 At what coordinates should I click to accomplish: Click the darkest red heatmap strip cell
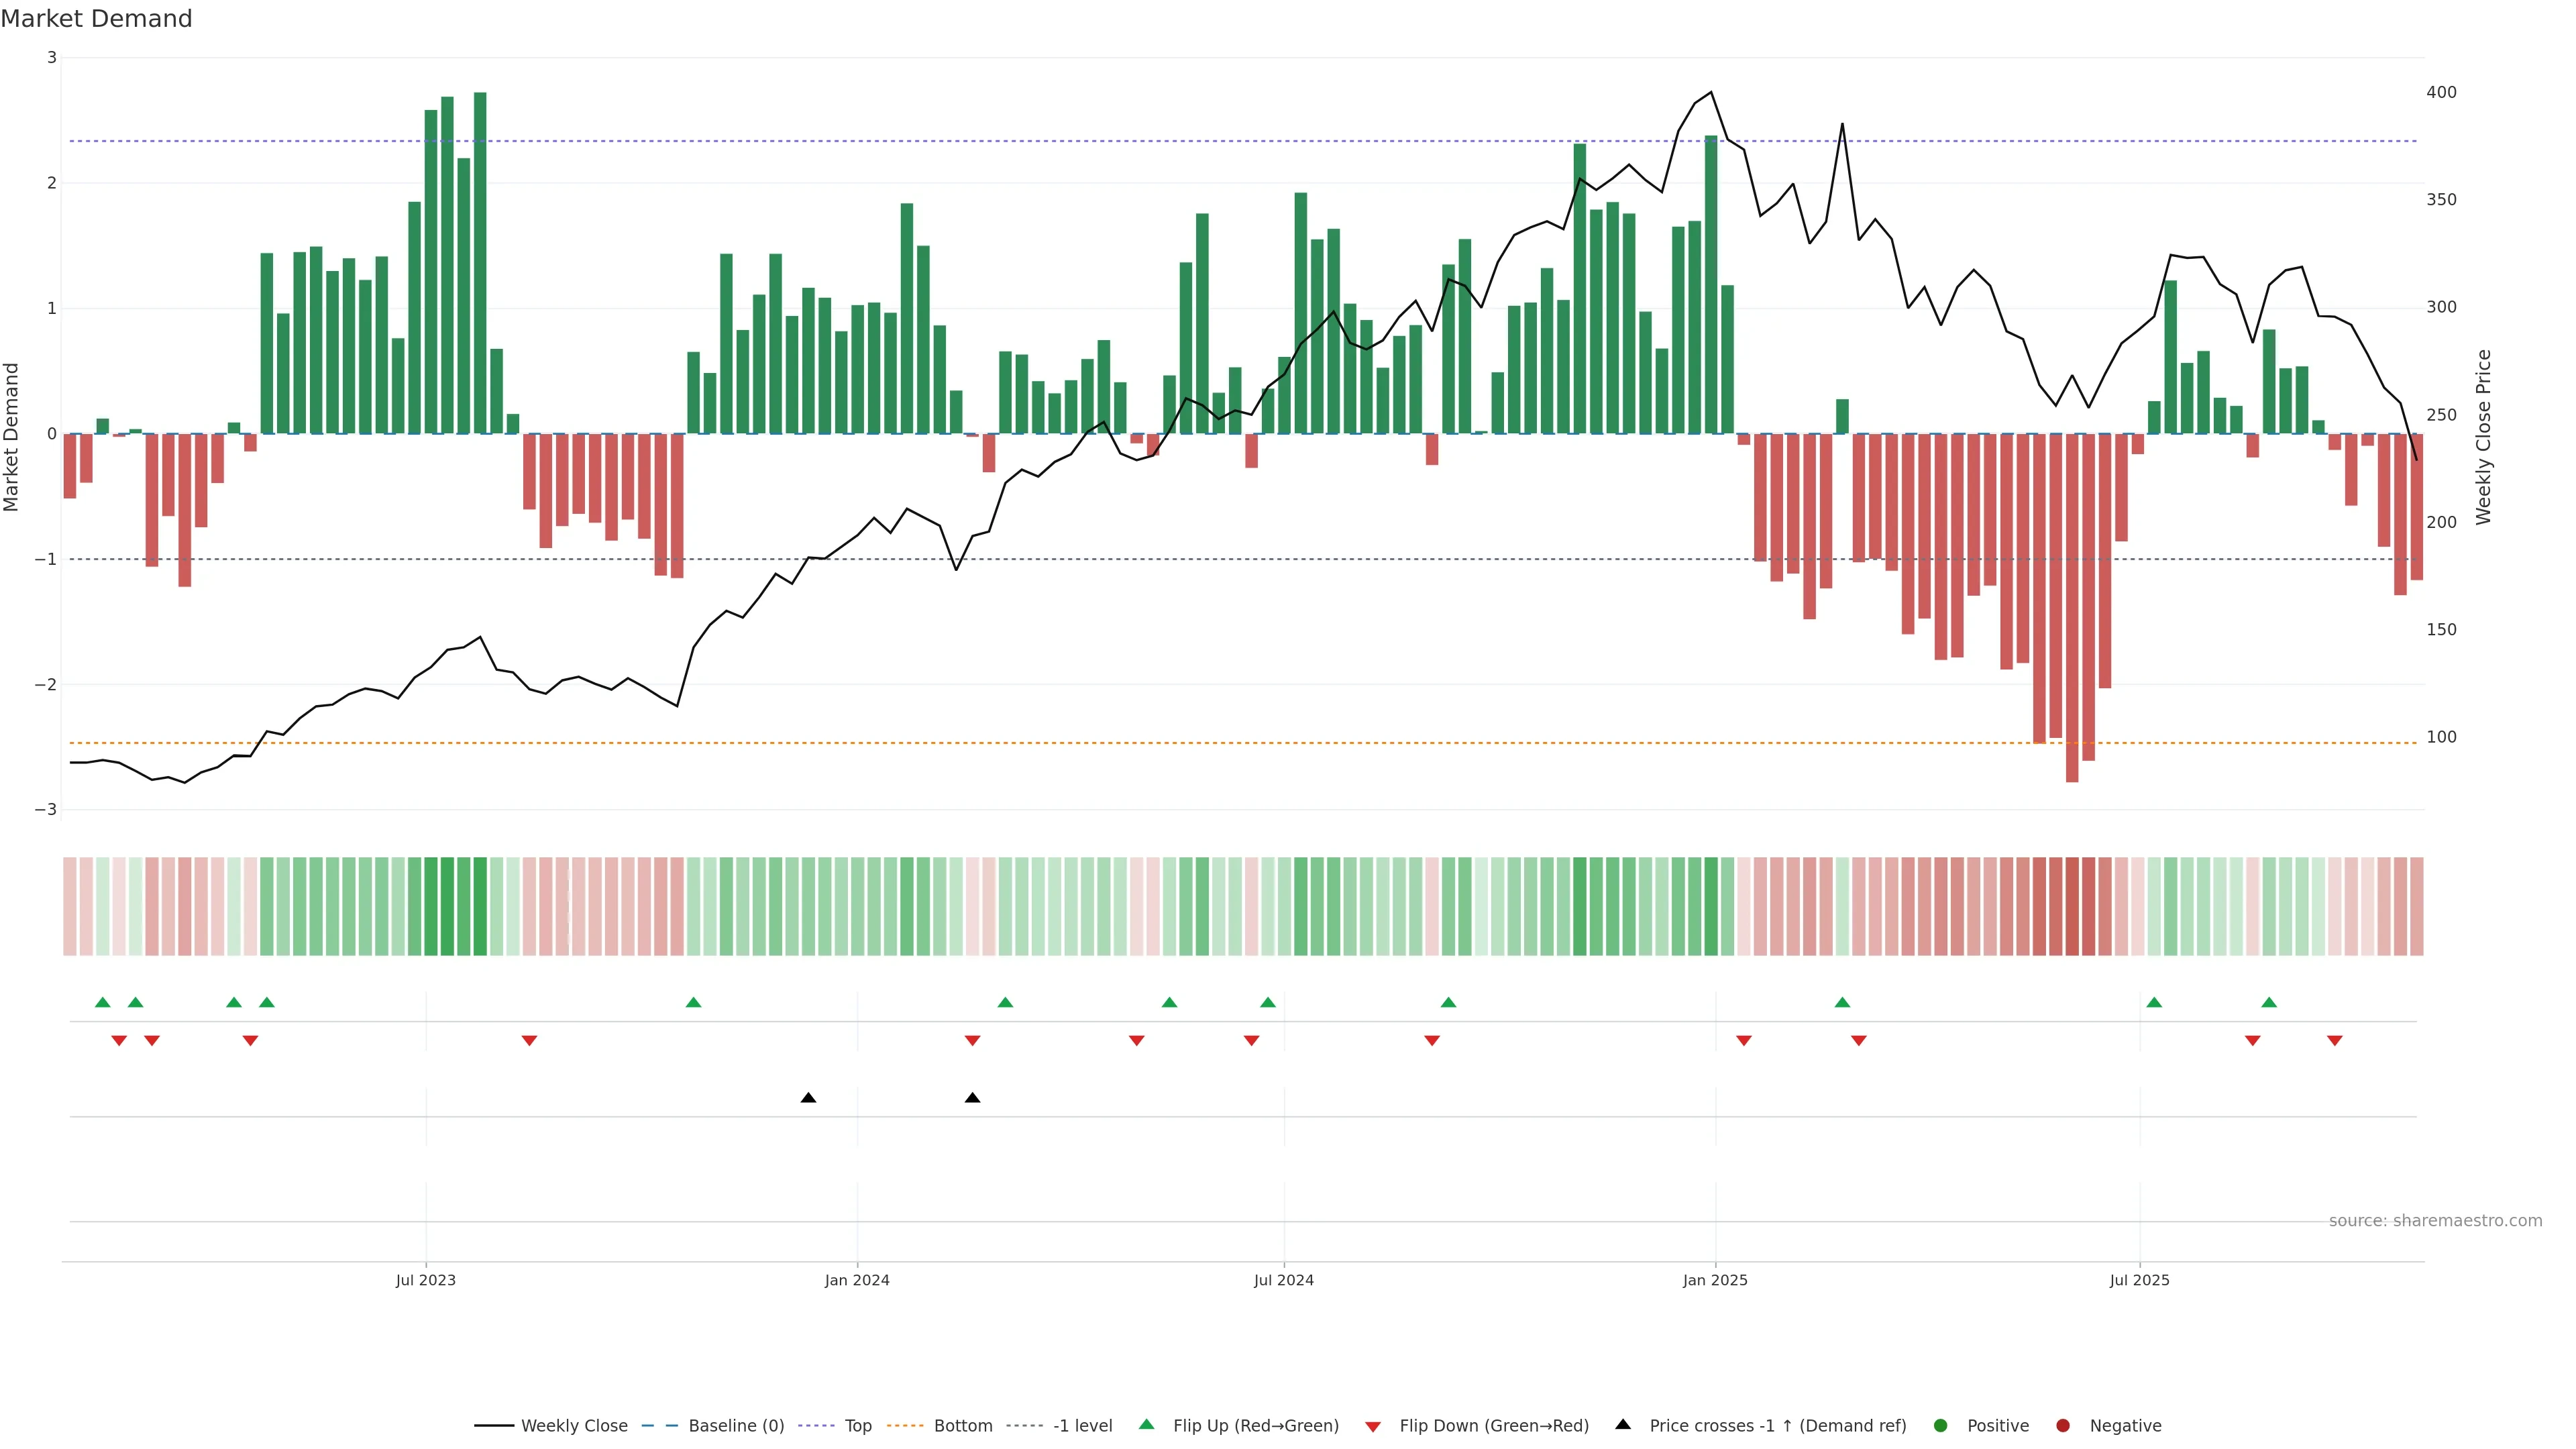pyautogui.click(x=2072, y=906)
